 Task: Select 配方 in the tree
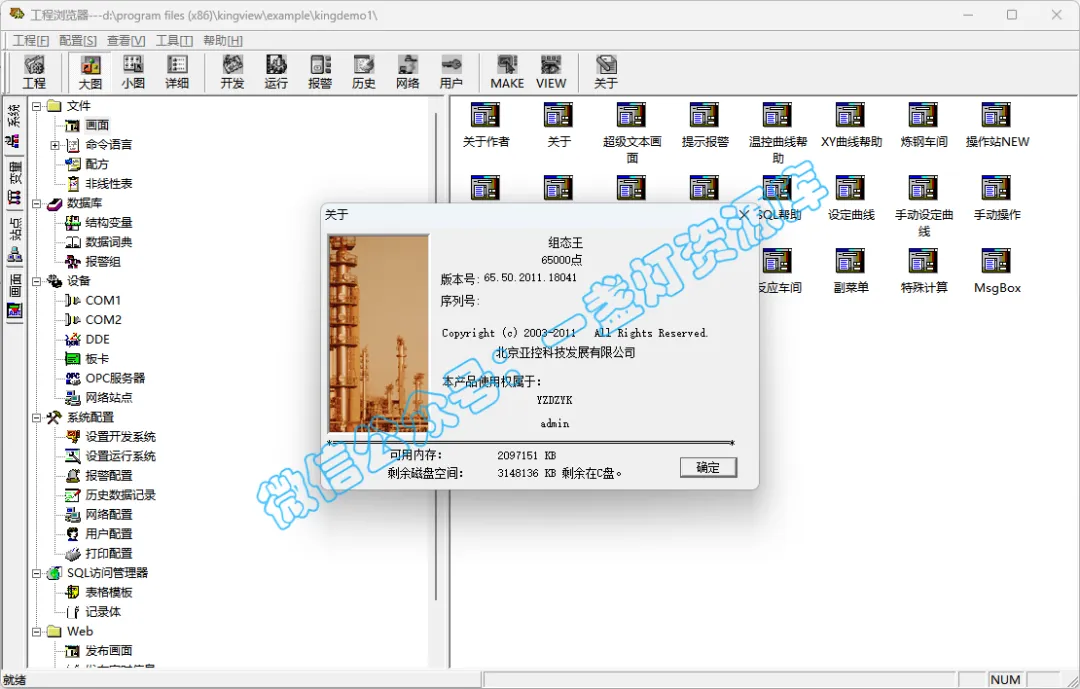coord(96,164)
